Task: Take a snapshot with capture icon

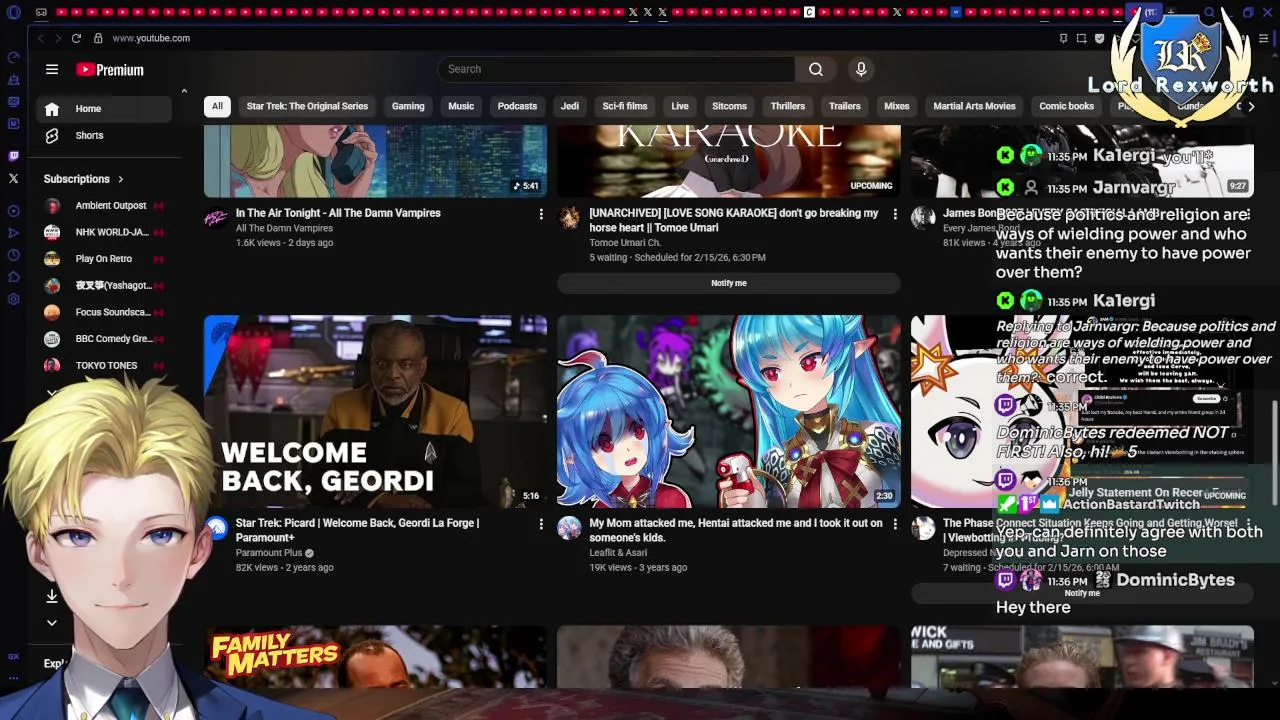Action: click(1081, 38)
